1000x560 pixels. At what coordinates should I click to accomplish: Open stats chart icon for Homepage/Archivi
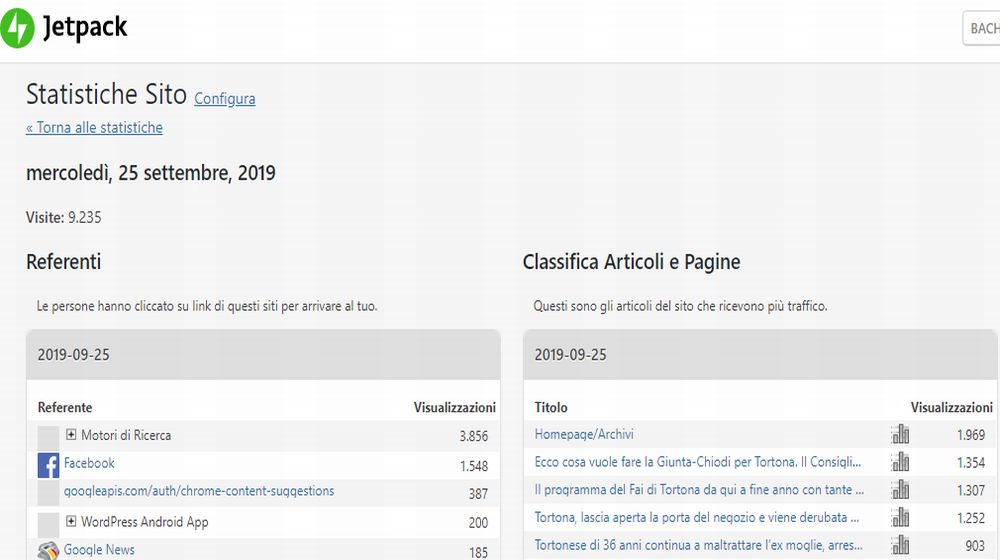click(901, 435)
